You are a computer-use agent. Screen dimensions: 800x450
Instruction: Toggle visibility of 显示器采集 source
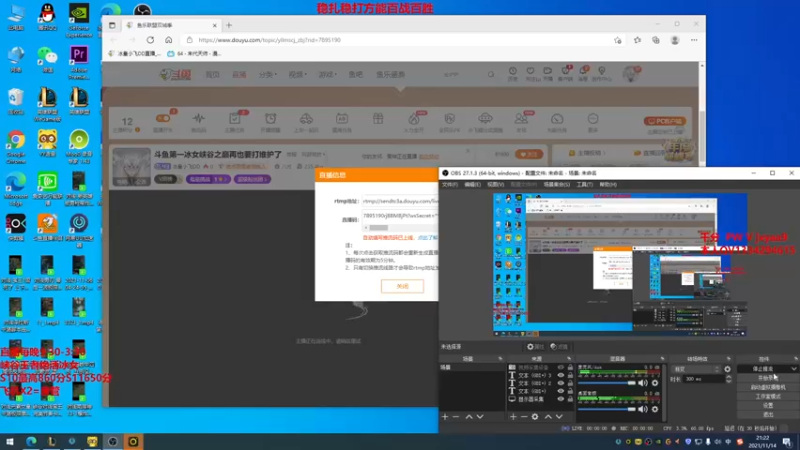click(x=561, y=399)
